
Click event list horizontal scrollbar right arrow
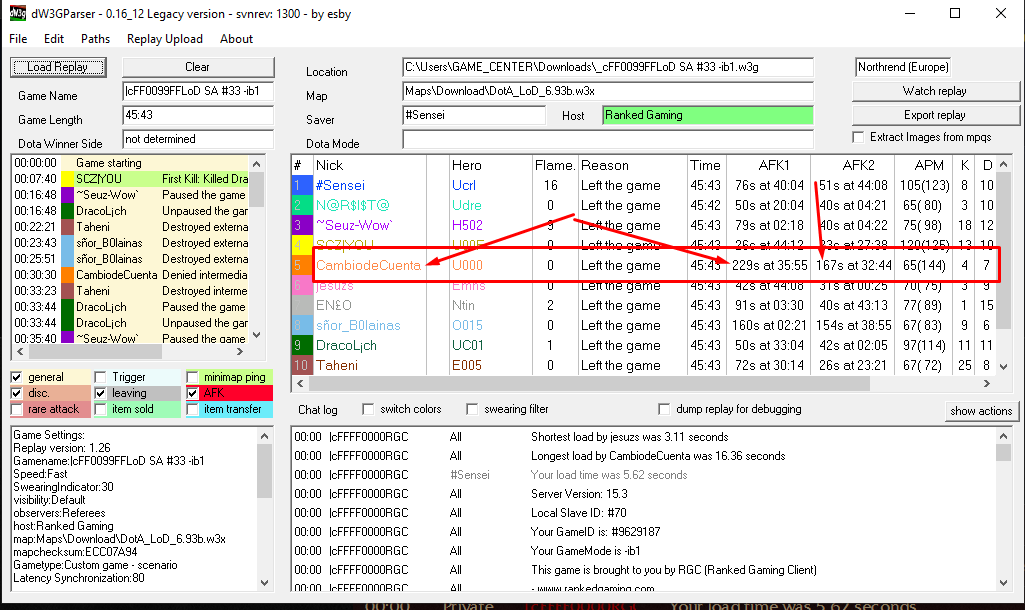[240, 352]
